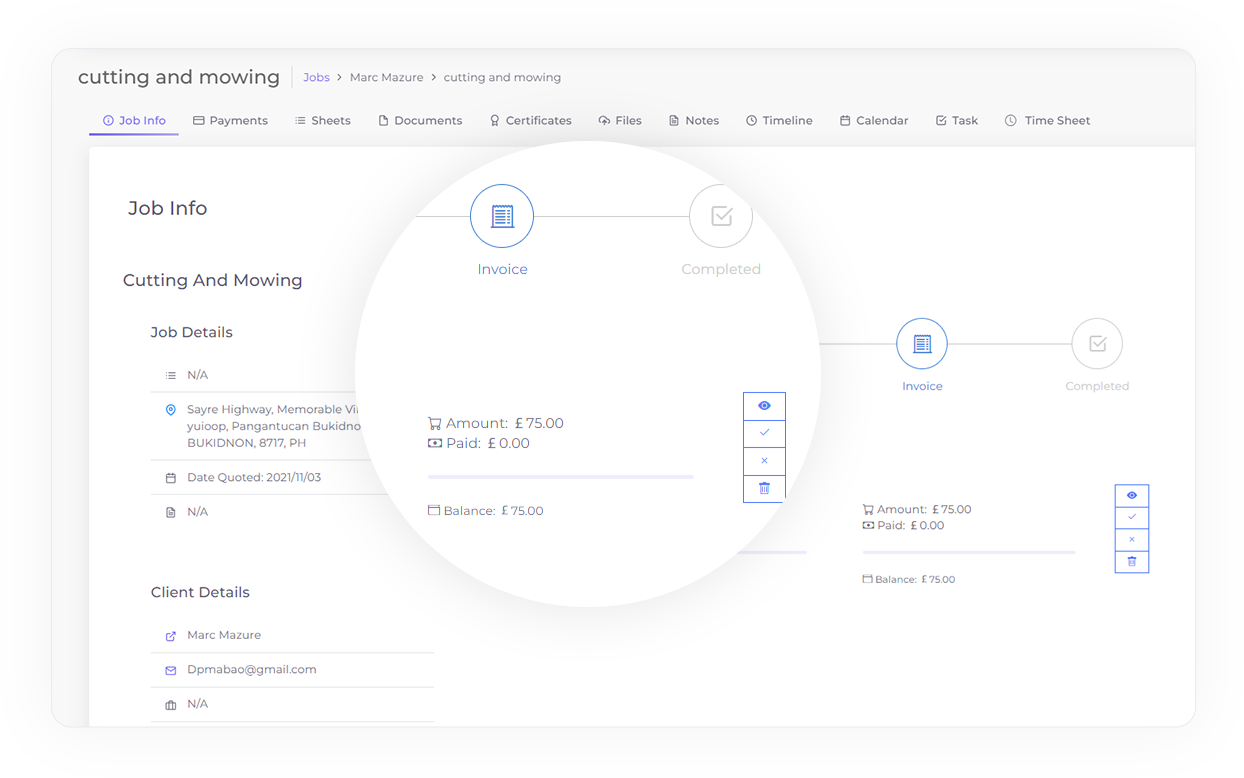Click the calendar icon beside Date Quoted
1244x778 pixels.
click(x=170, y=477)
